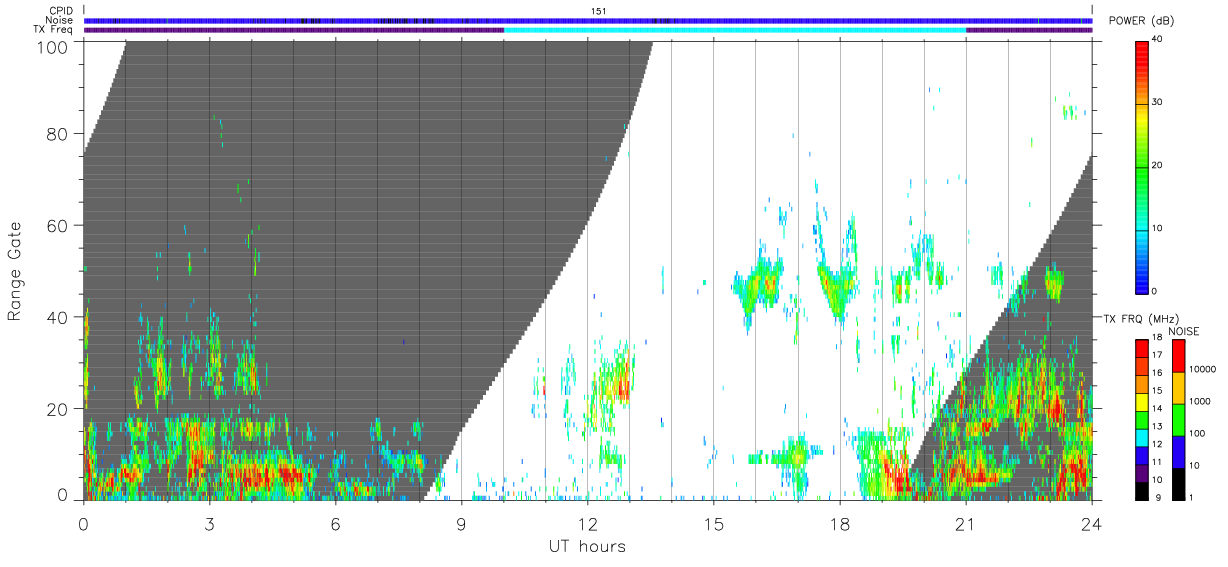Click the CPID label
1228x567 pixels.
click(62, 11)
